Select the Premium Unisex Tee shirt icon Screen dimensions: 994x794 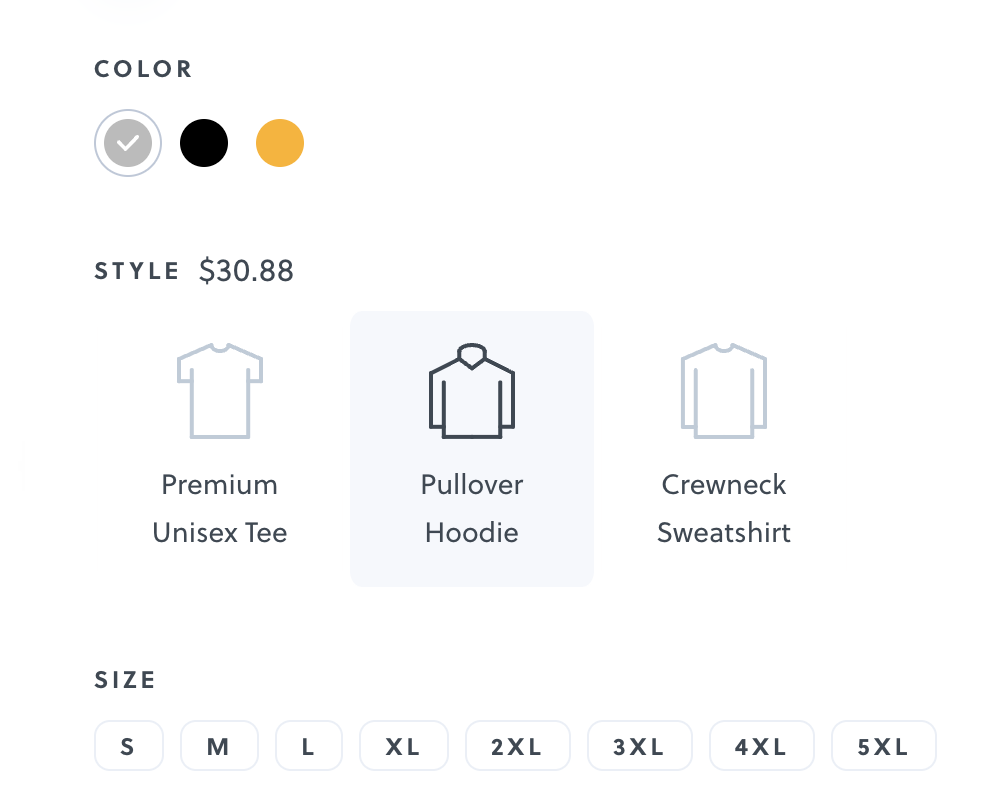coord(220,391)
